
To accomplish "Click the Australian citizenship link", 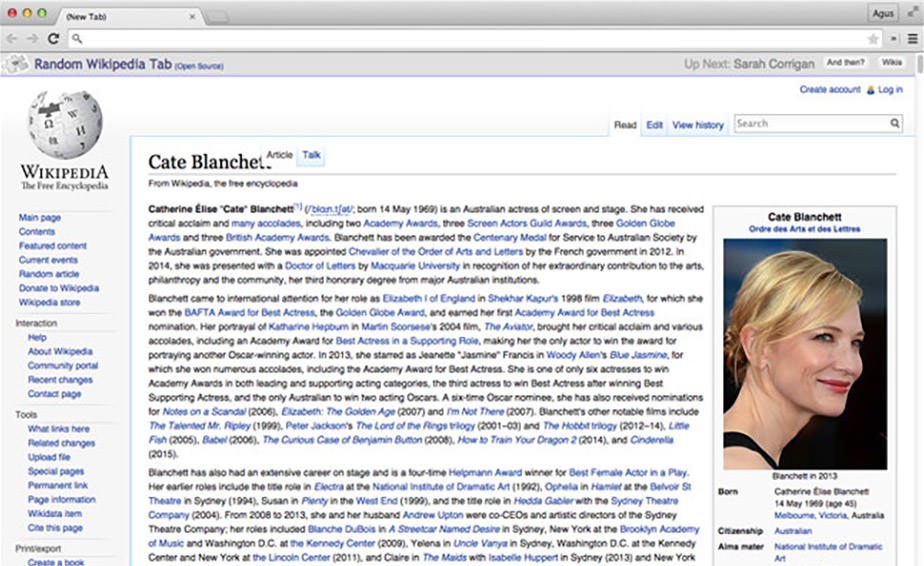I will pos(793,531).
